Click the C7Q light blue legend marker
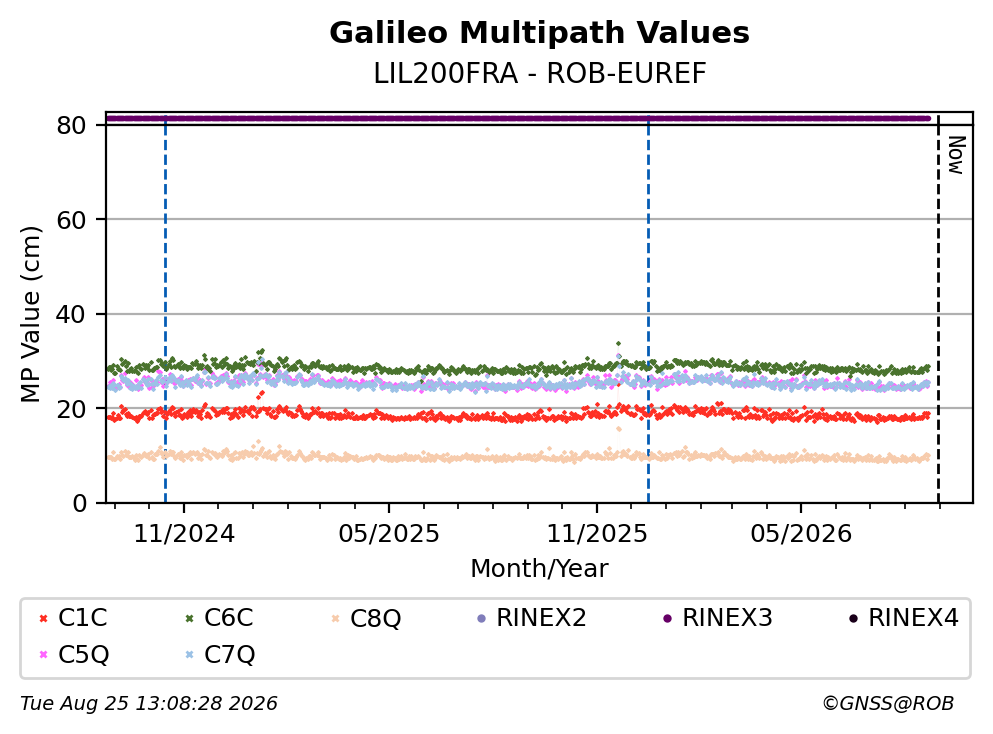 coord(189,655)
